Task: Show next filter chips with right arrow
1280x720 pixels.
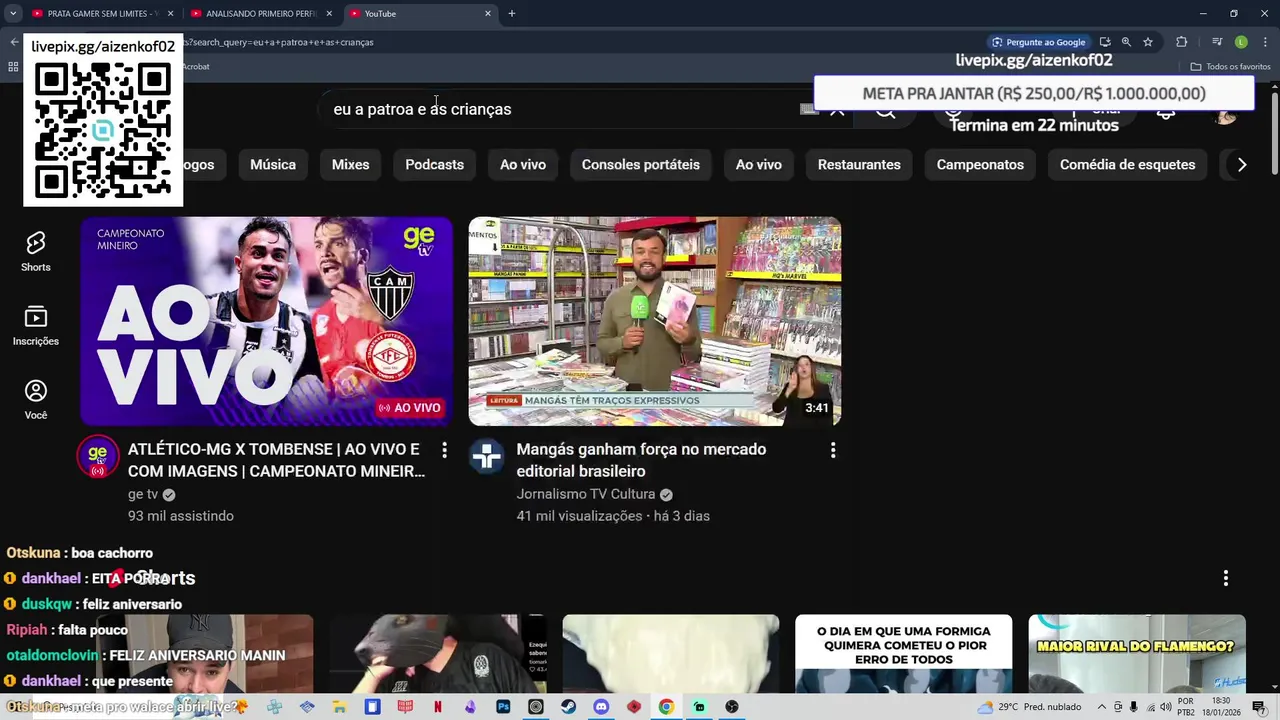Action: (x=1242, y=165)
